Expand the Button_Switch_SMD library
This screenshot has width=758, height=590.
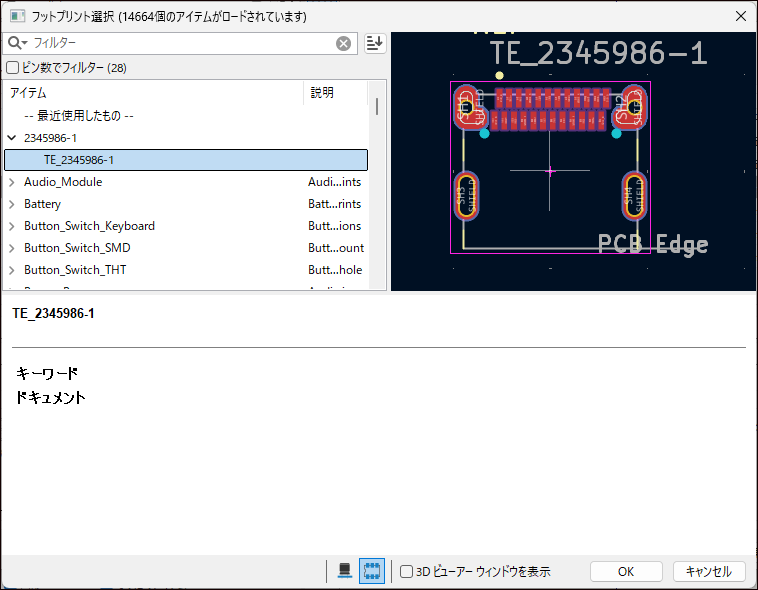click(x=12, y=248)
